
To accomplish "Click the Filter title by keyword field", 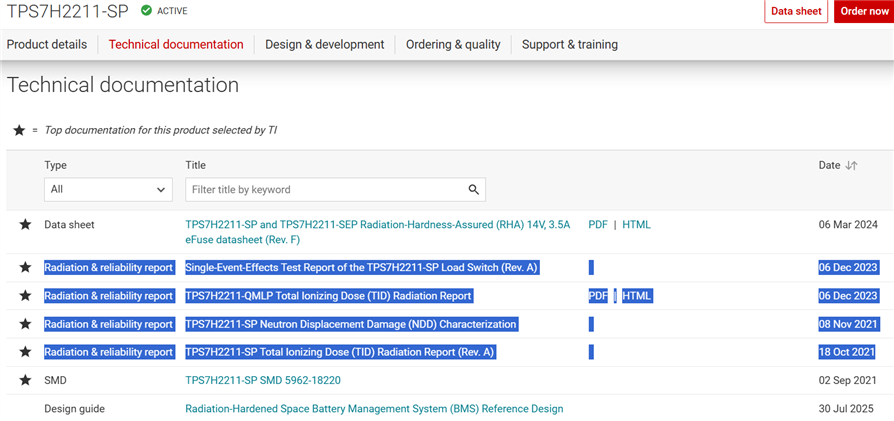I will click(x=335, y=189).
